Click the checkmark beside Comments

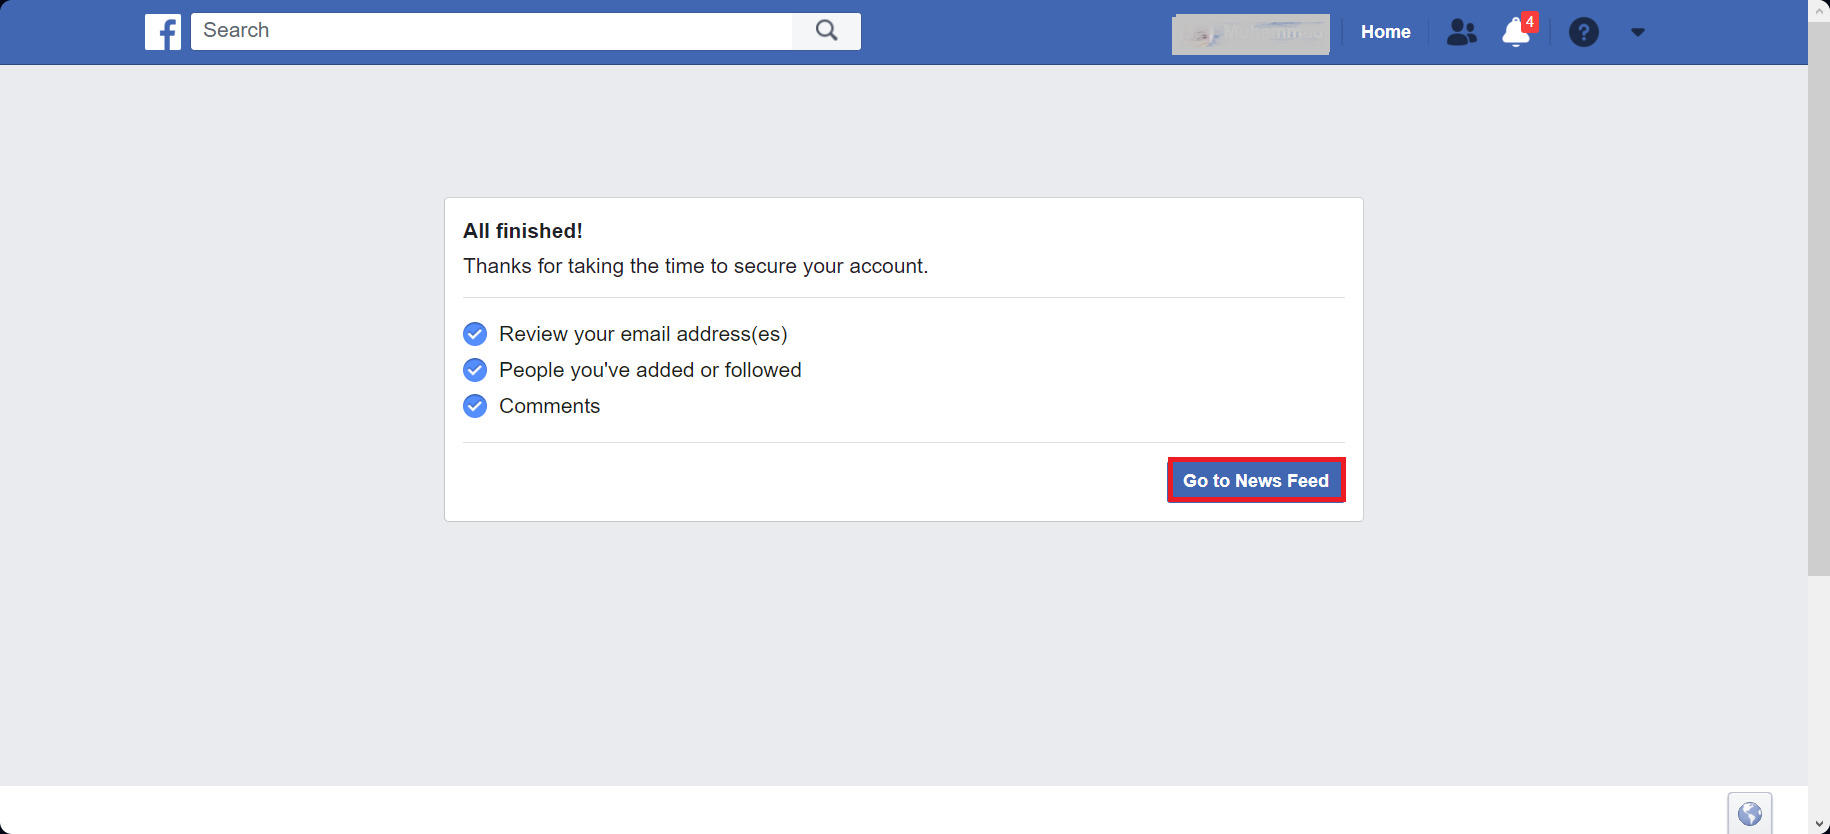click(474, 405)
